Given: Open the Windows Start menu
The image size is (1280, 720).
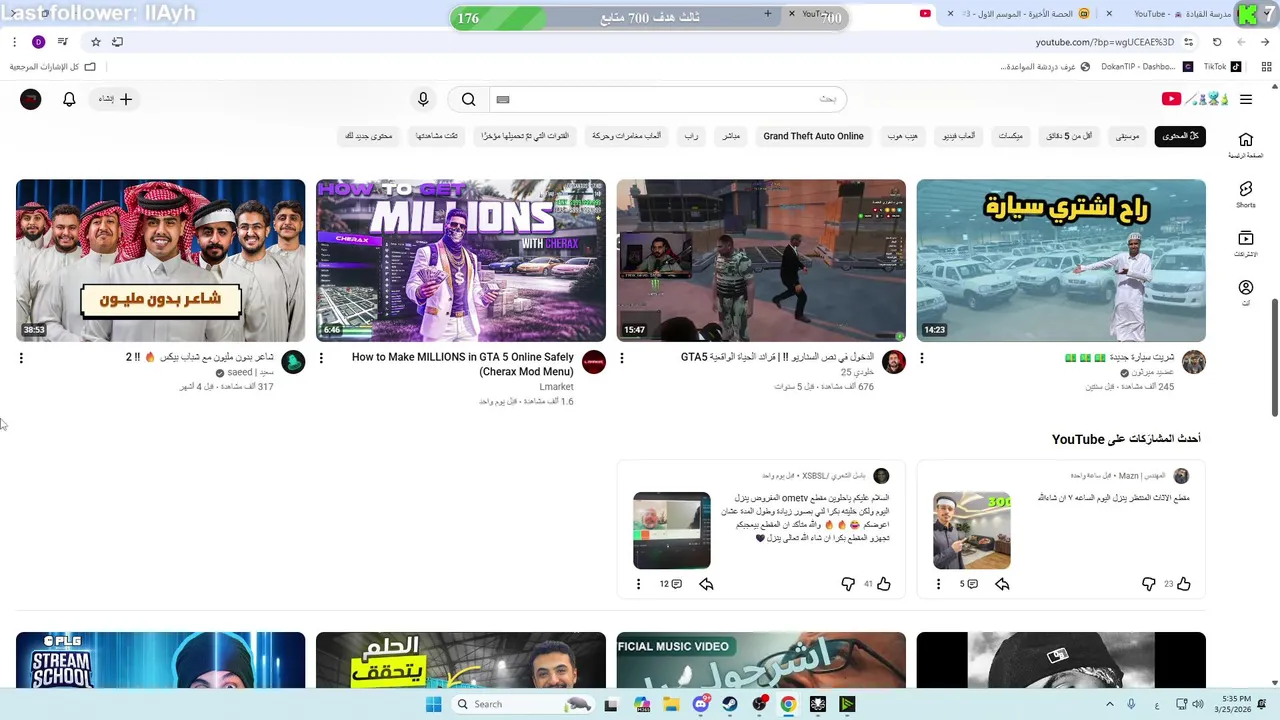Looking at the screenshot, I should pos(433,704).
